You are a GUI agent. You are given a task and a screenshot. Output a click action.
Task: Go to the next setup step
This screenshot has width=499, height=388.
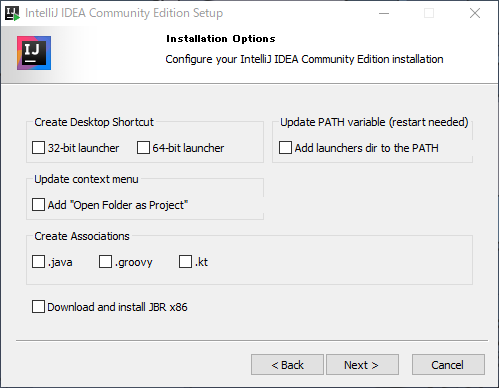click(x=362, y=365)
